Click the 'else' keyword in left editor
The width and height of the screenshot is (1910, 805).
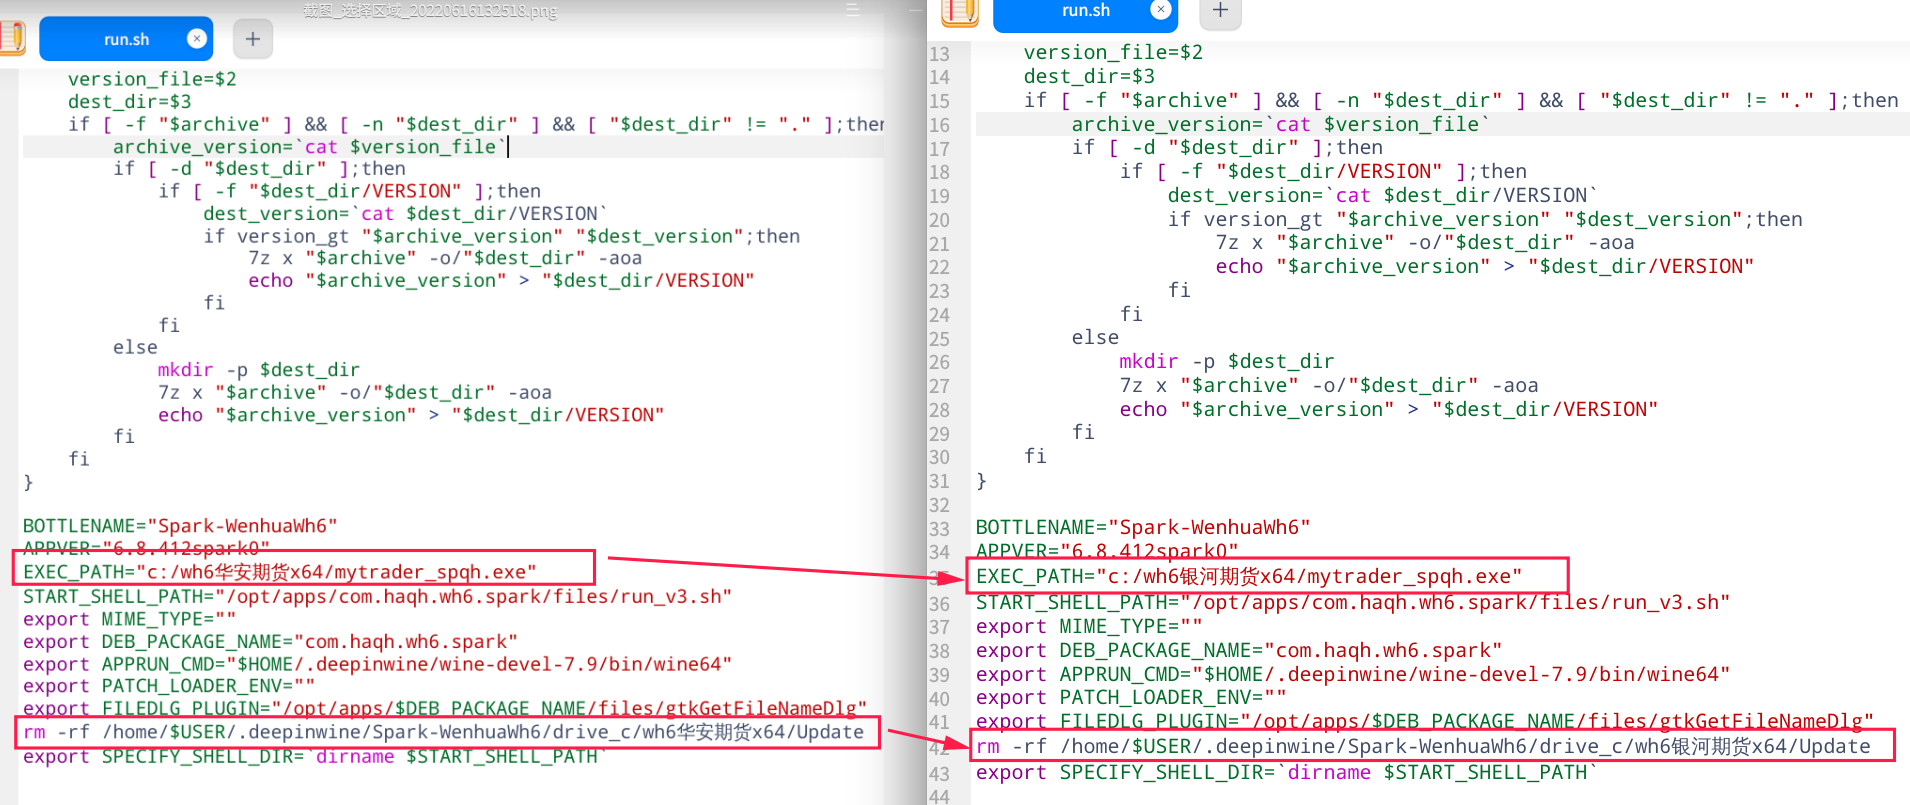point(135,348)
